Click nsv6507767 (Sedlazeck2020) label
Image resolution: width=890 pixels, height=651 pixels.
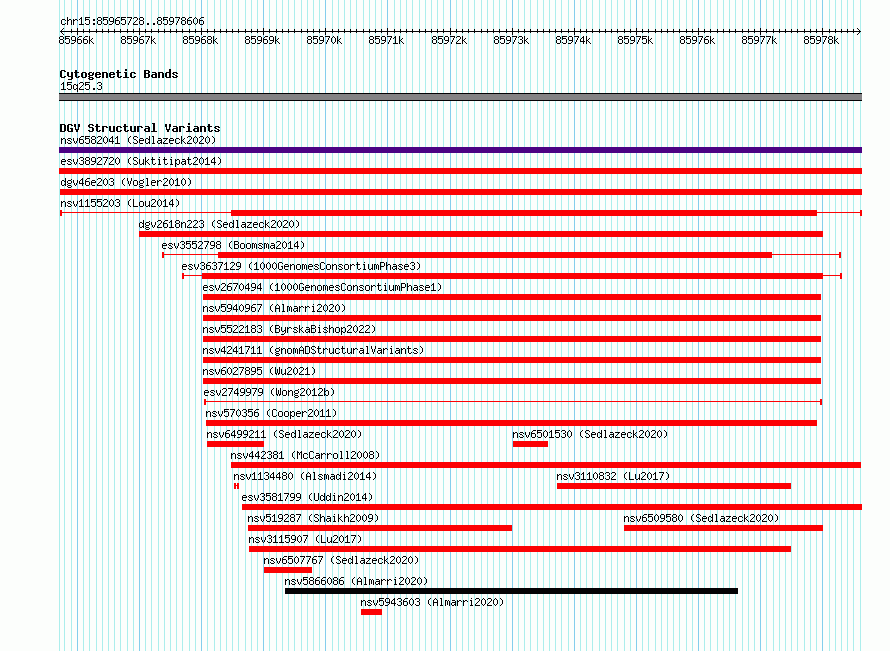click(x=341, y=560)
